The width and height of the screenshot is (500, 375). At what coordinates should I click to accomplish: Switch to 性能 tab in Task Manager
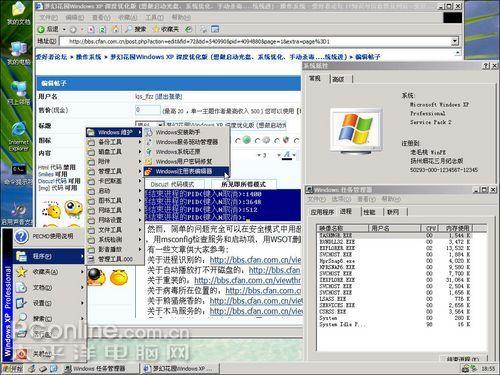click(x=369, y=212)
